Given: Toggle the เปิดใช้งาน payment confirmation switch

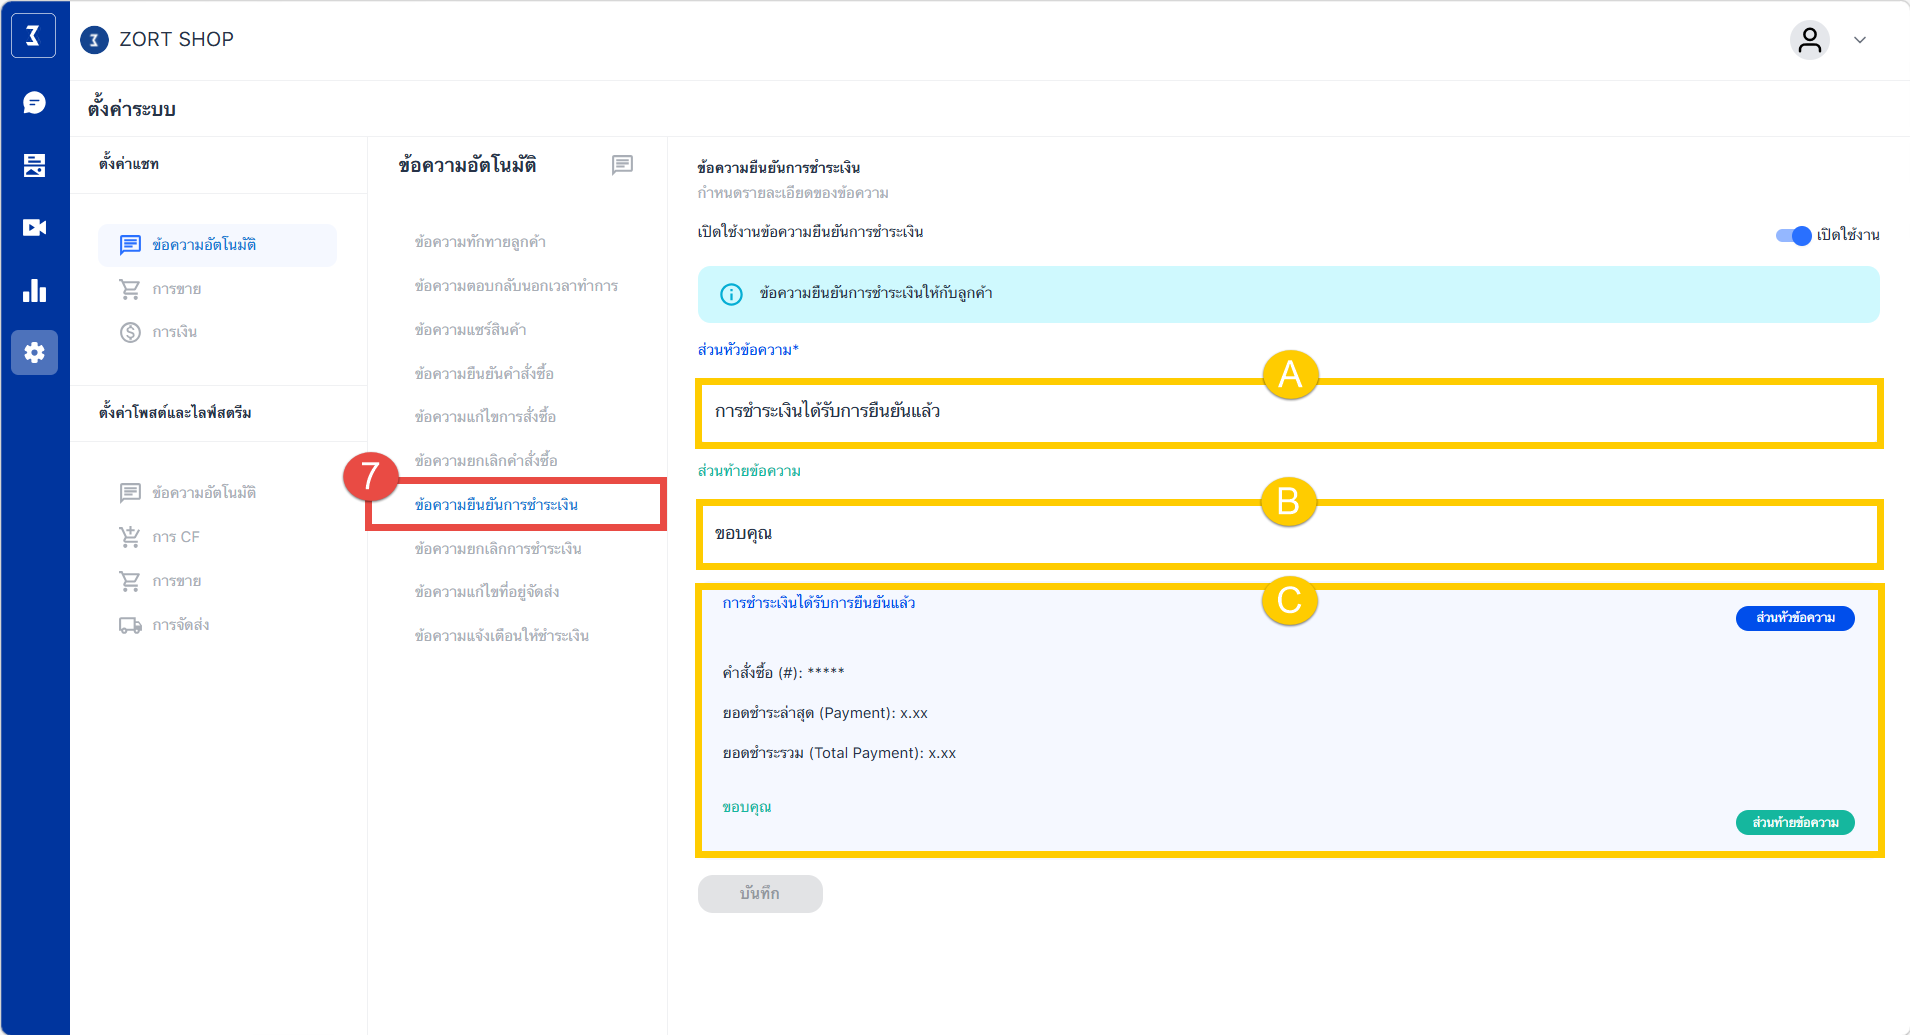Looking at the screenshot, I should 1793,235.
